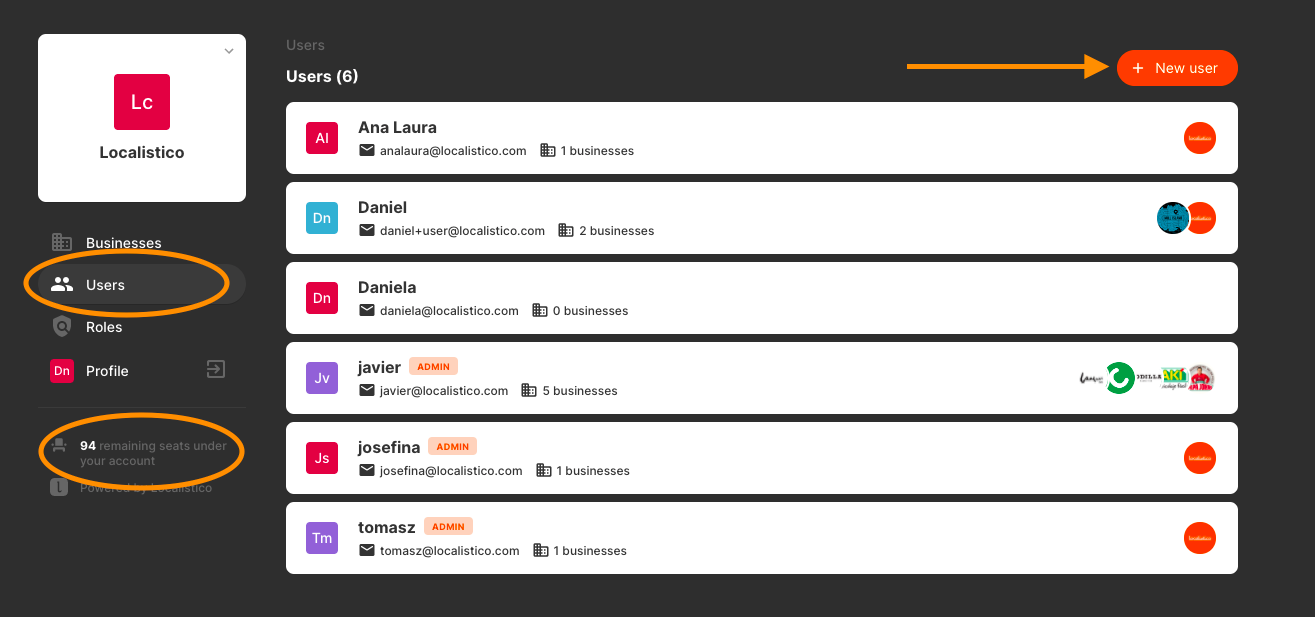Image resolution: width=1315 pixels, height=617 pixels.
Task: Click the logout arrow icon beside Profile
Action: click(x=216, y=369)
